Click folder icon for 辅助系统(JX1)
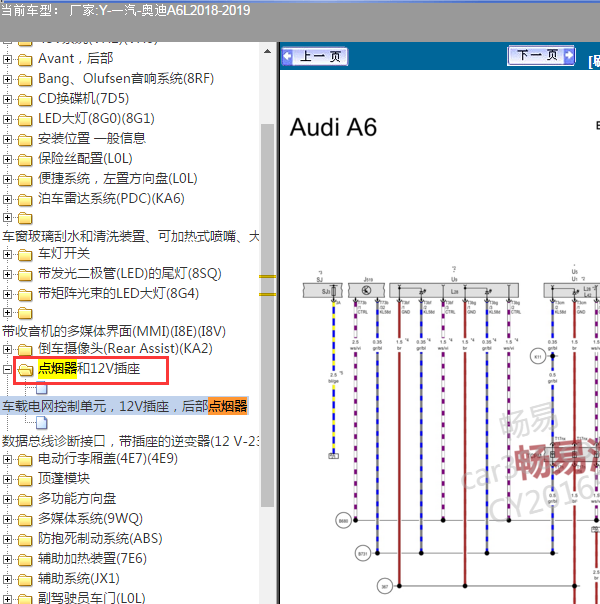This screenshot has width=600, height=604. 25,580
